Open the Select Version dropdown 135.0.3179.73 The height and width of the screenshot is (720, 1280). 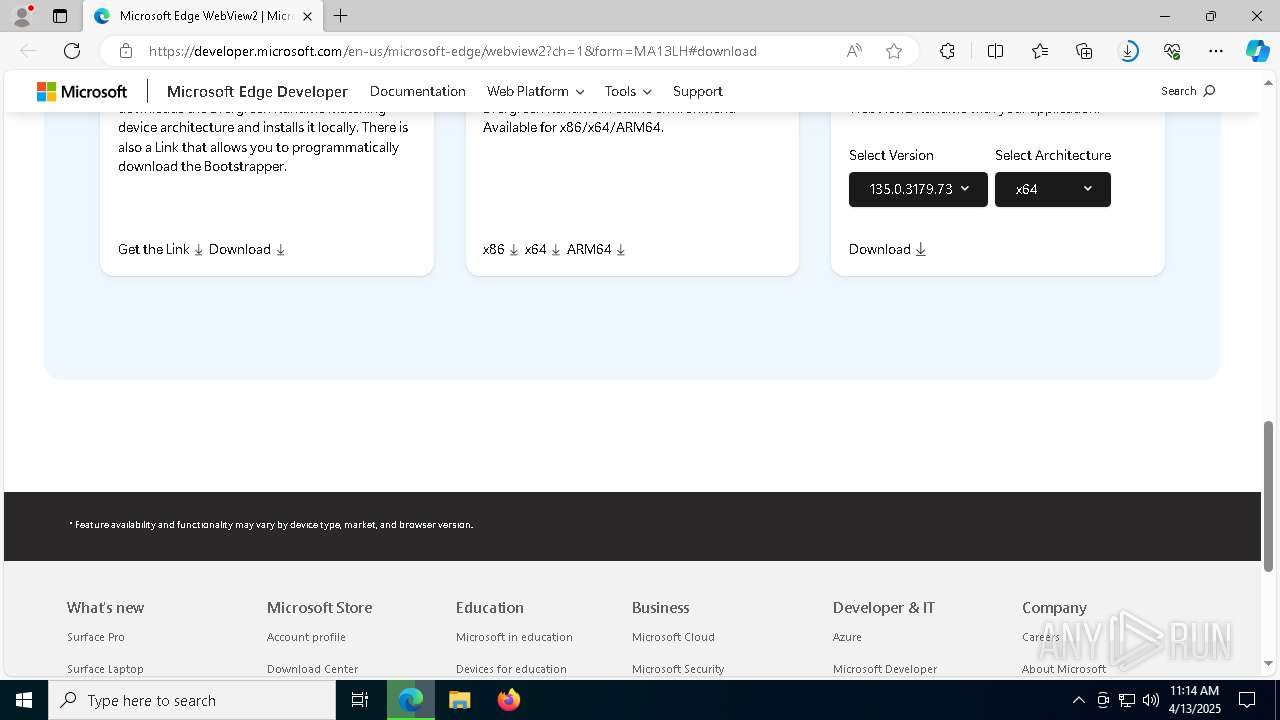point(918,189)
